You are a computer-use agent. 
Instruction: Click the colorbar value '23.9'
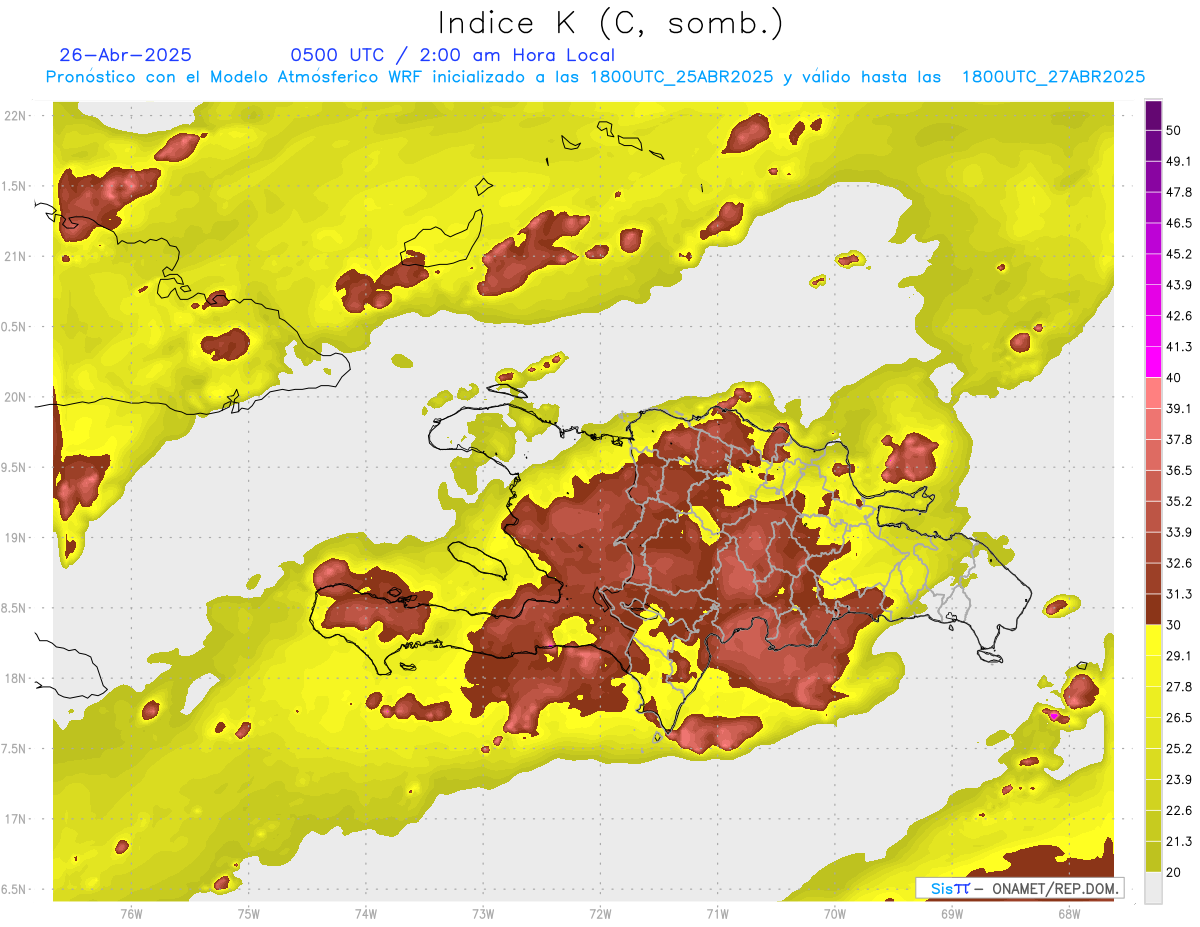[1178, 780]
